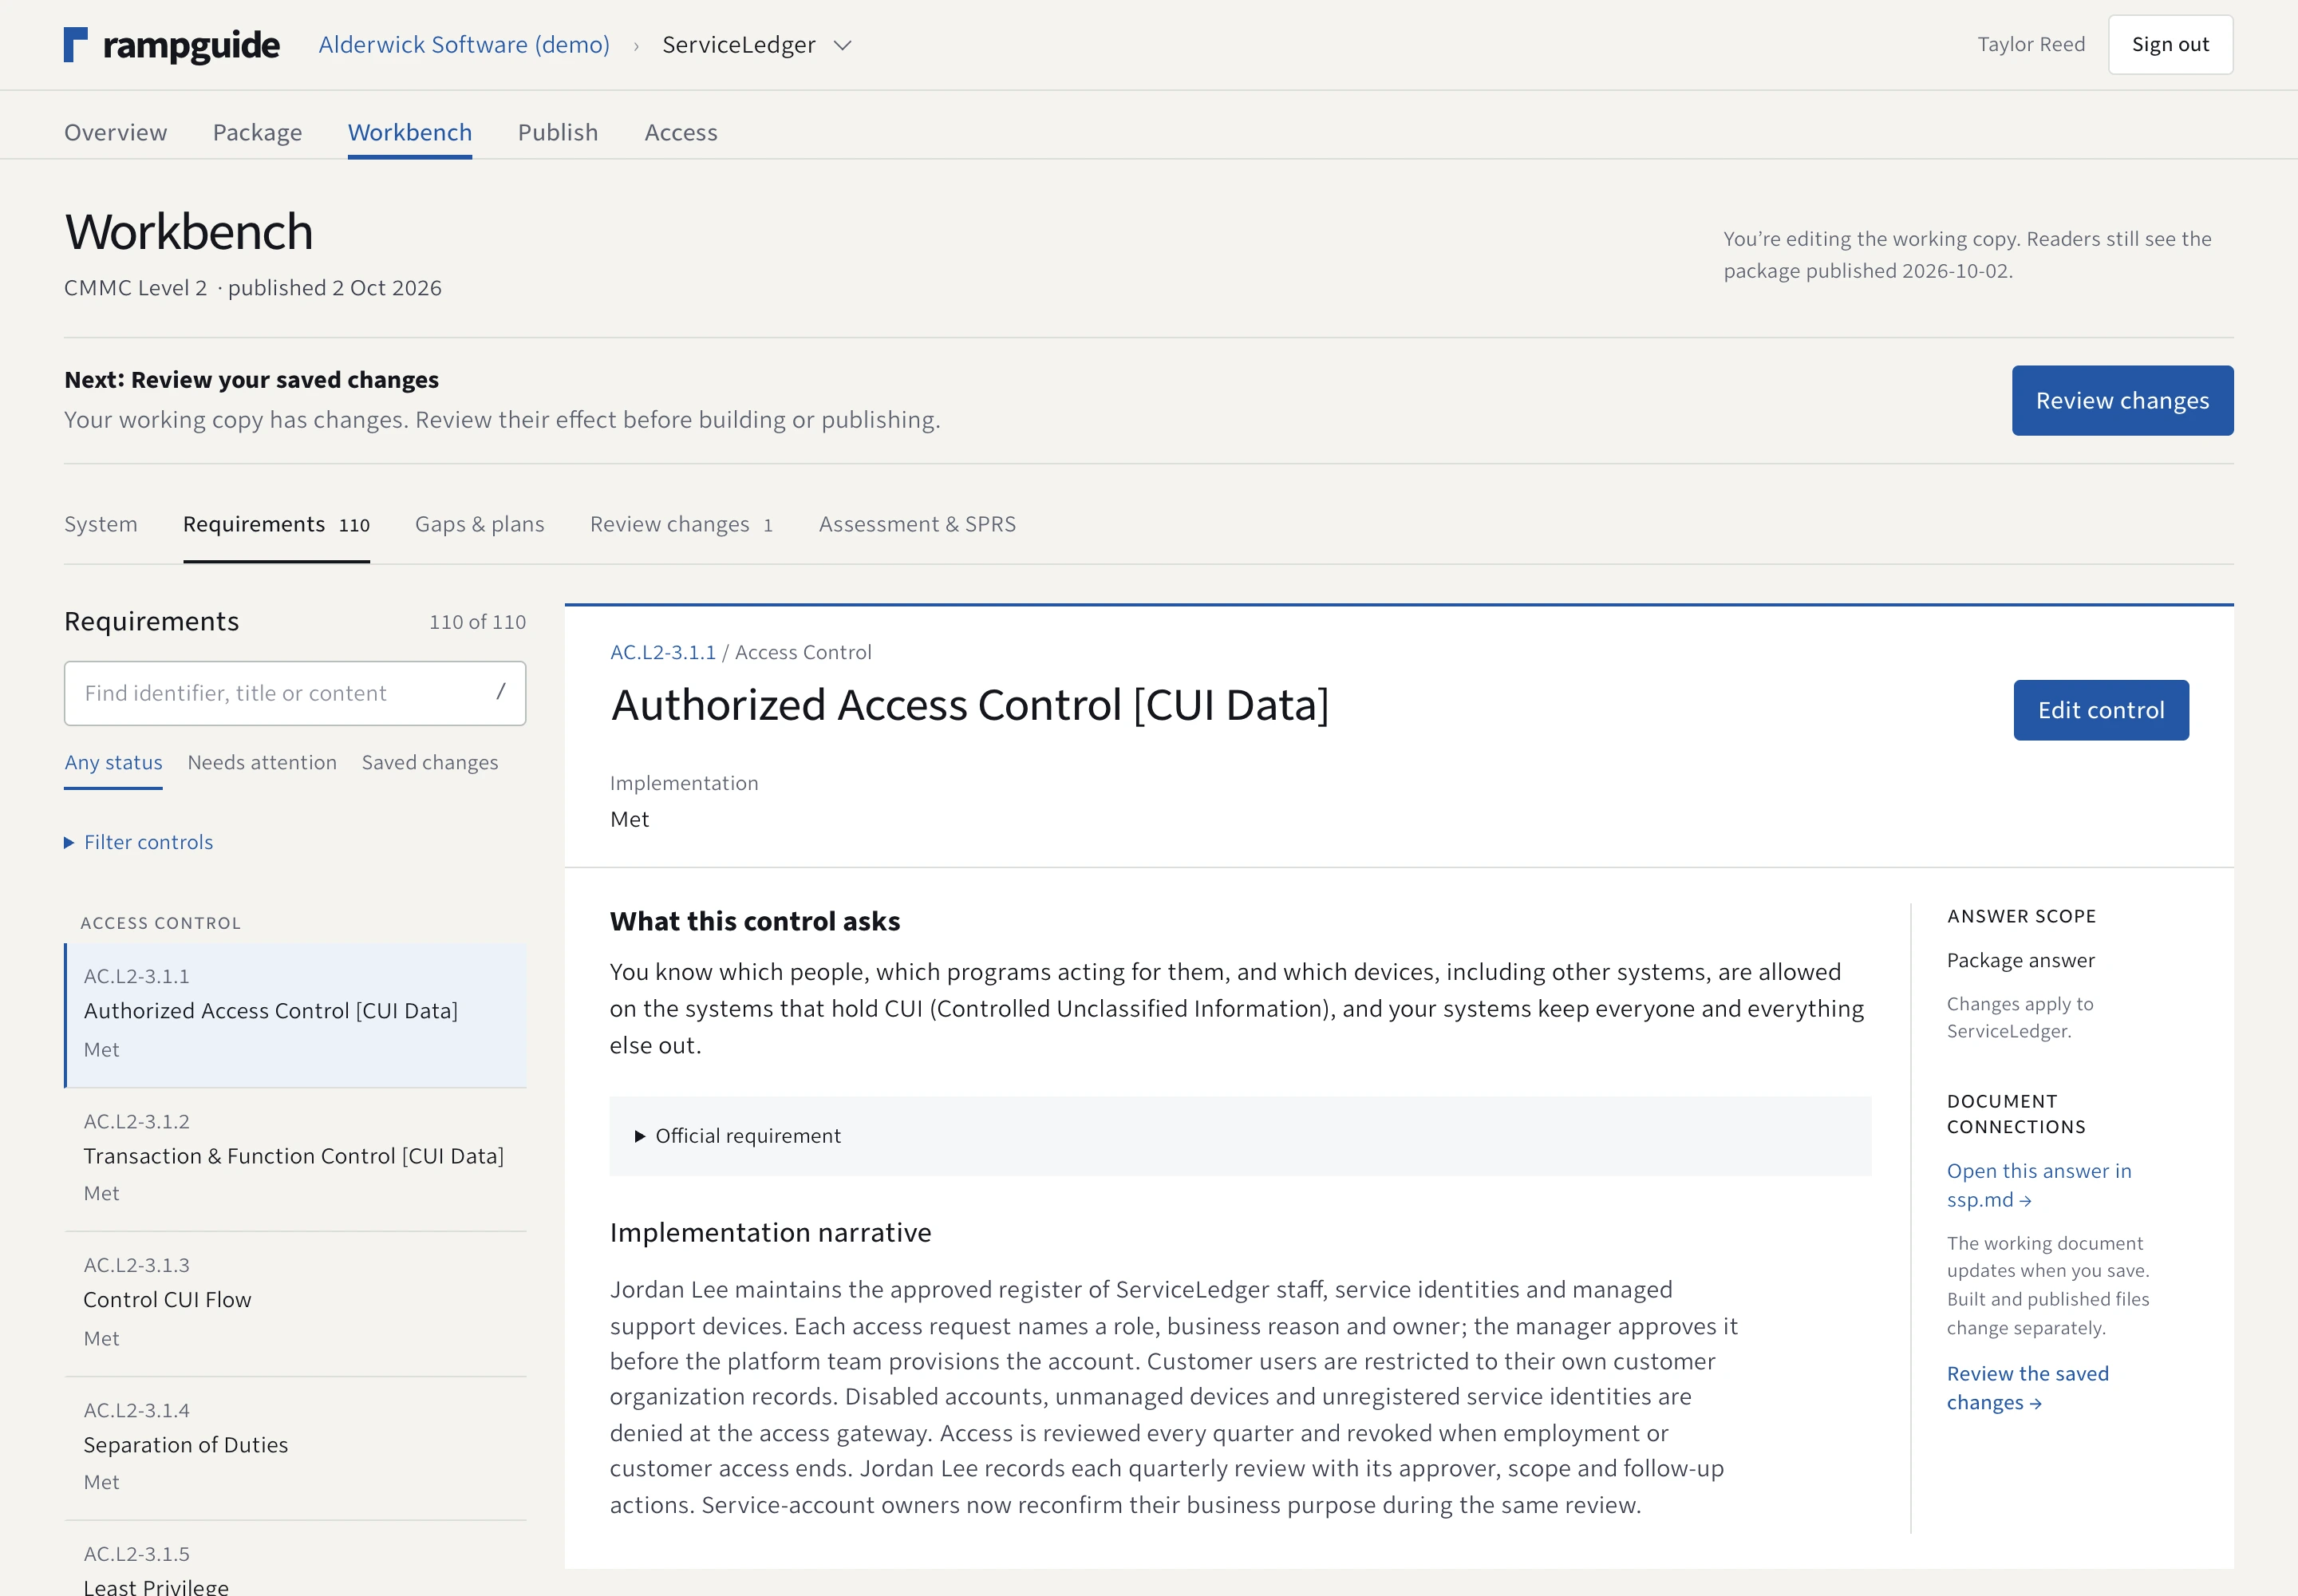Select the Requirements 110 sub-tab
The height and width of the screenshot is (1596, 2298).
click(x=277, y=524)
